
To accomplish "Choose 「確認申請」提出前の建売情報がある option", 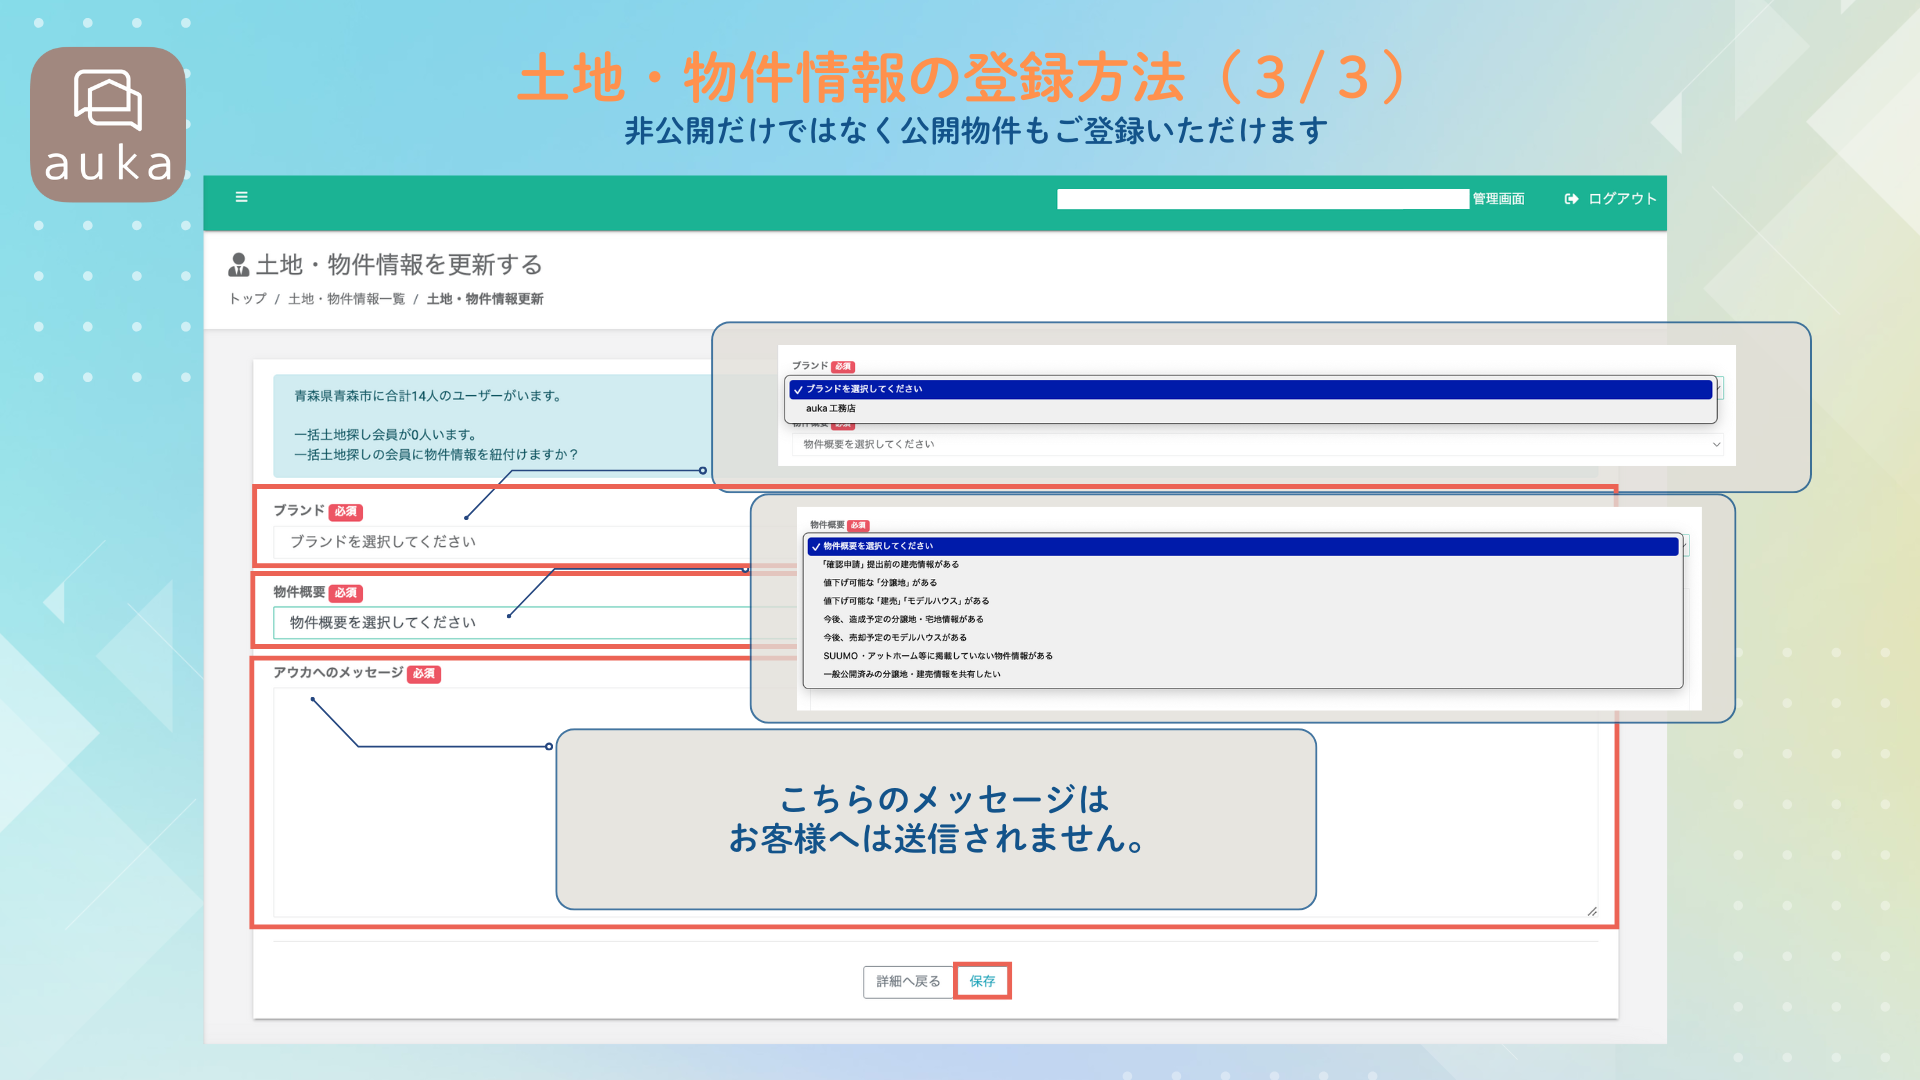I will [1243, 564].
